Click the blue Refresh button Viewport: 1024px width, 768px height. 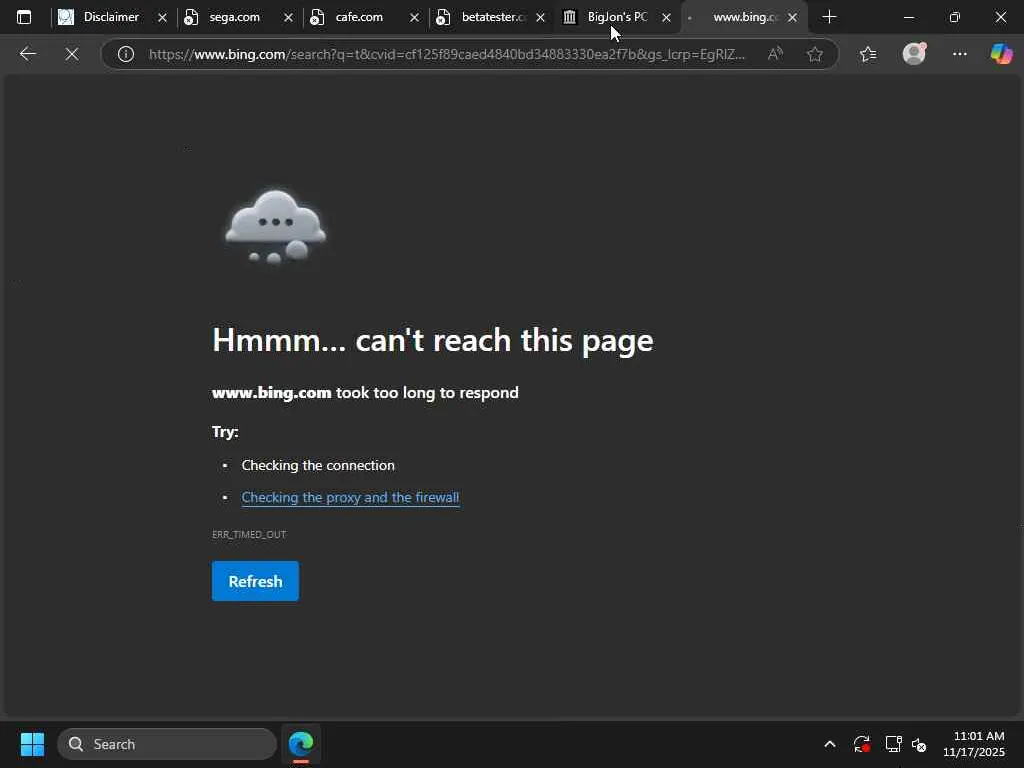point(255,581)
